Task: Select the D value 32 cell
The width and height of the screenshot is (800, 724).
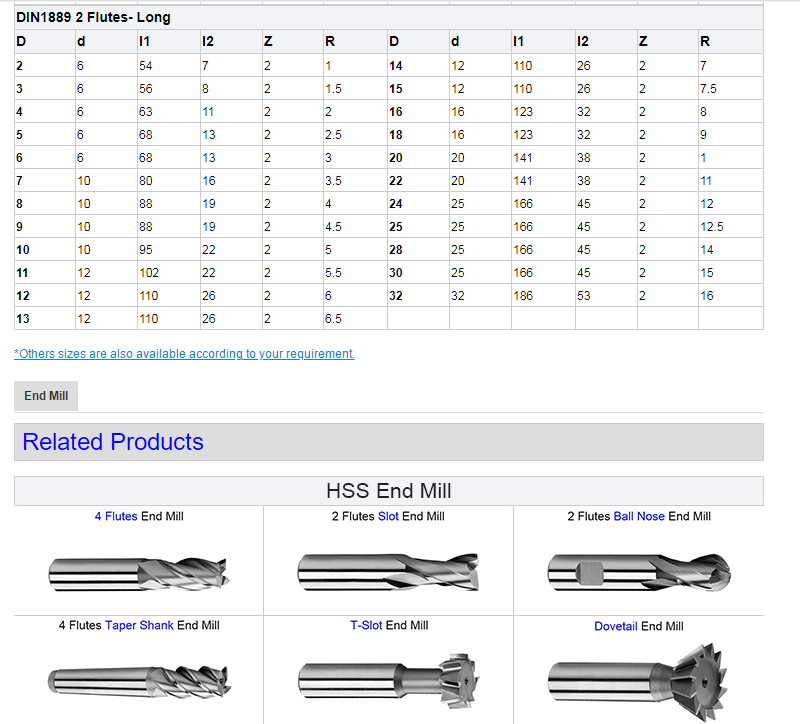Action: click(x=418, y=295)
